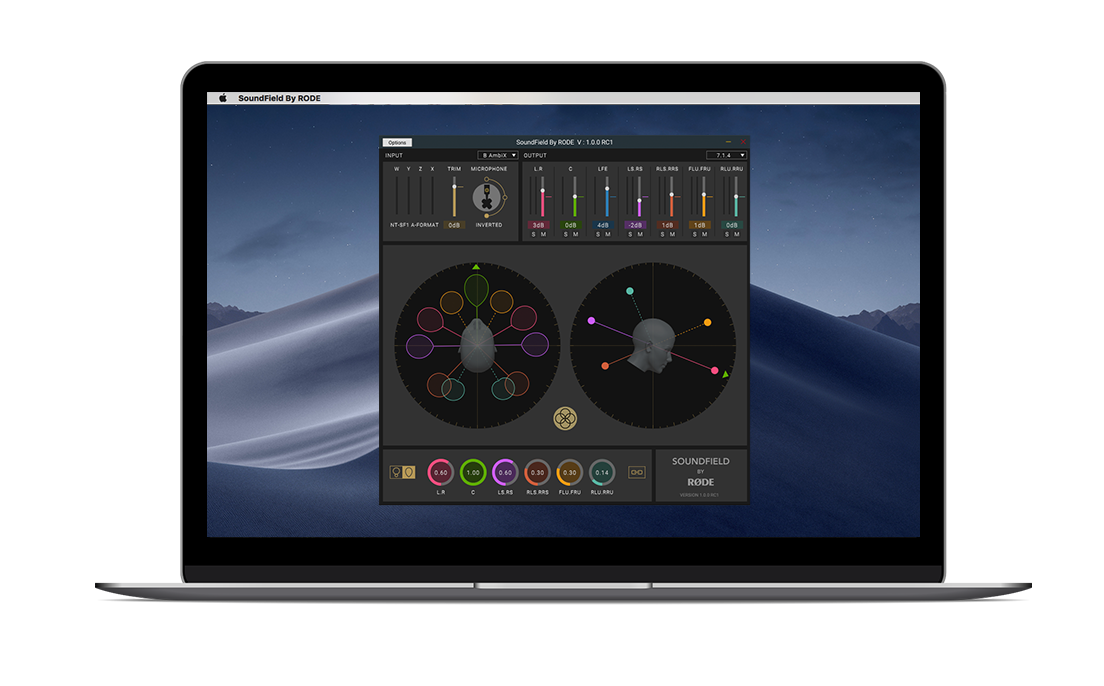The height and width of the screenshot is (686, 1104).
Task: Select the left purple lobe in top-view polar display
Action: [420, 346]
